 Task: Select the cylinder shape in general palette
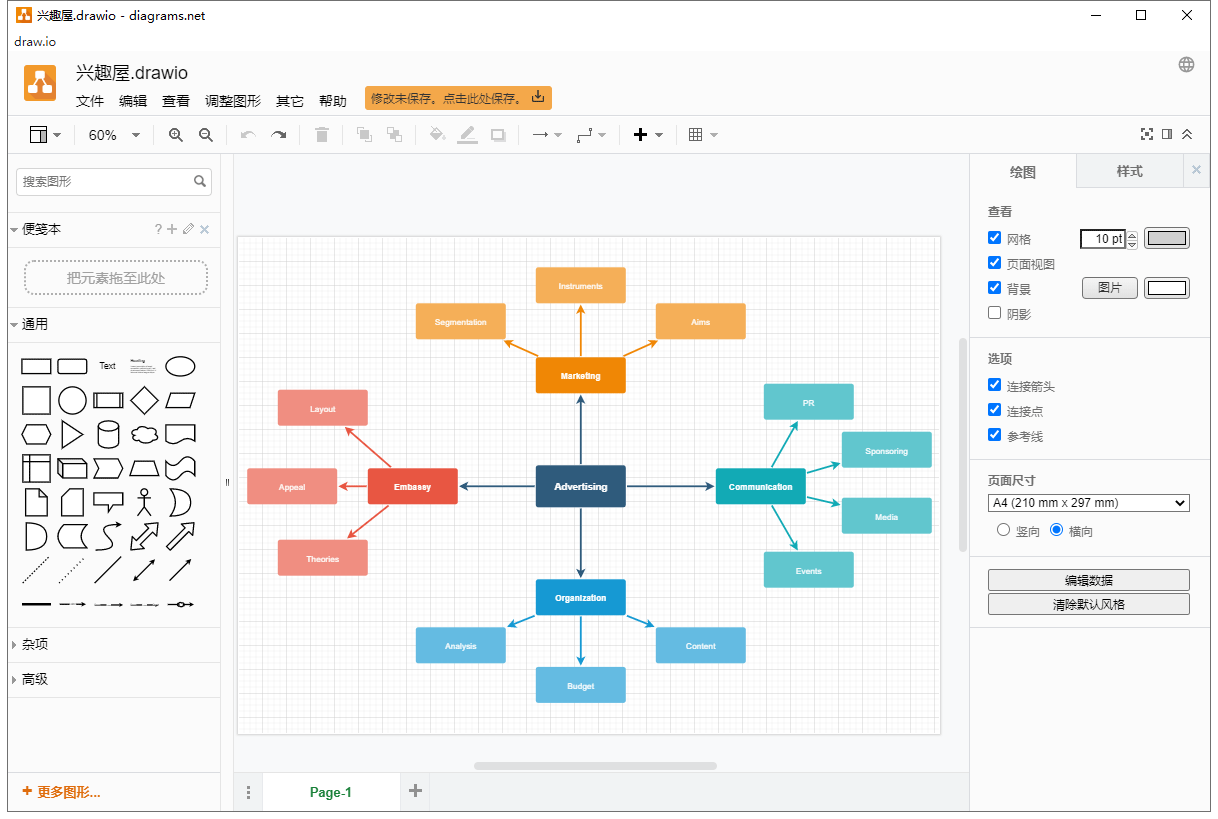pyautogui.click(x=108, y=434)
